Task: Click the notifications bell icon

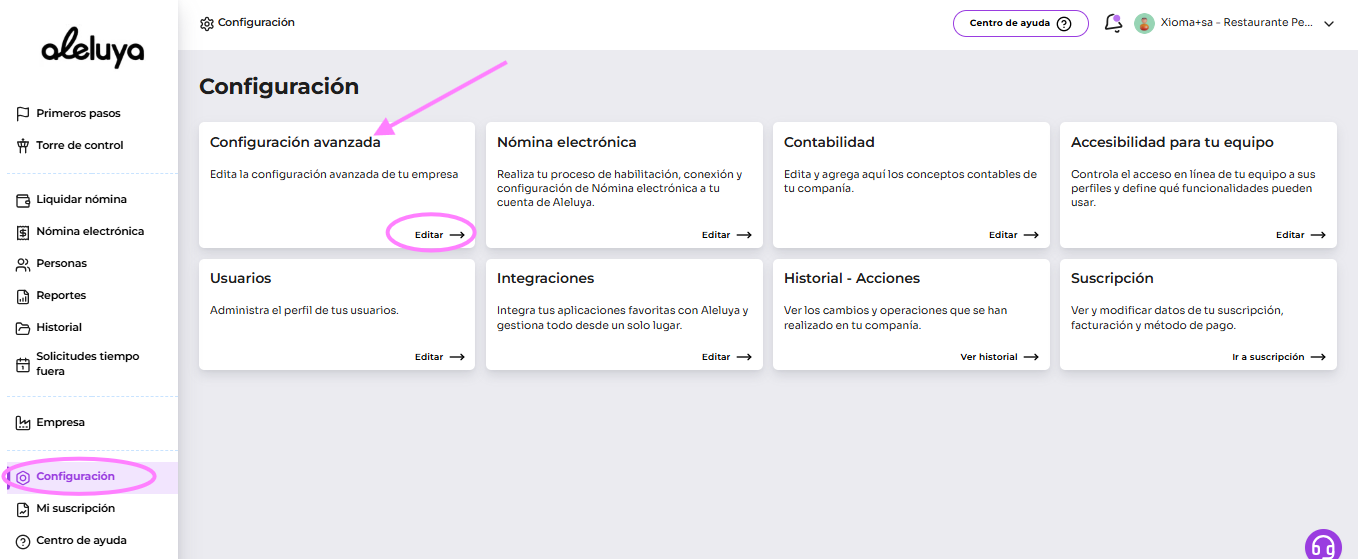Action: (x=1113, y=23)
